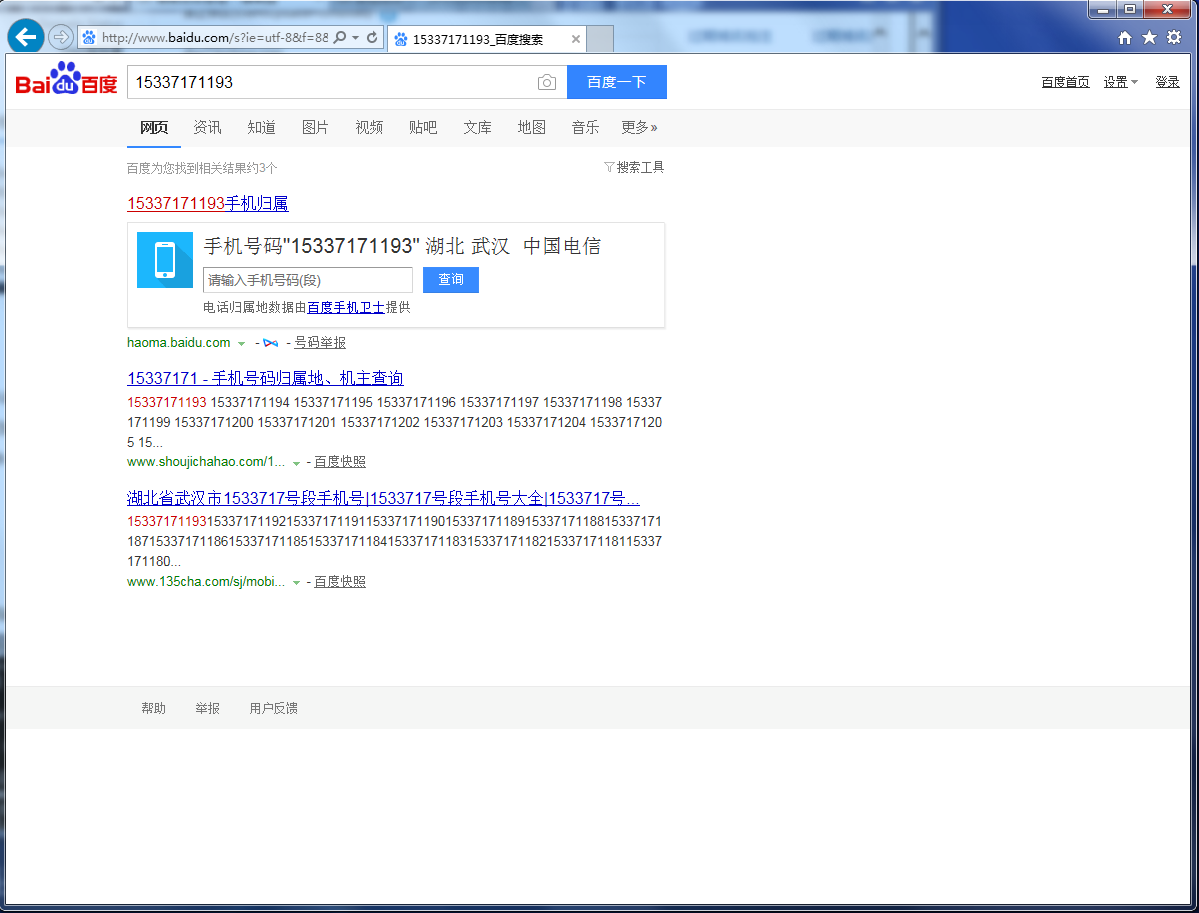The width and height of the screenshot is (1199, 913).
Task: Expand the haoma.baidu.com dropdown arrow
Action: [x=241, y=343]
